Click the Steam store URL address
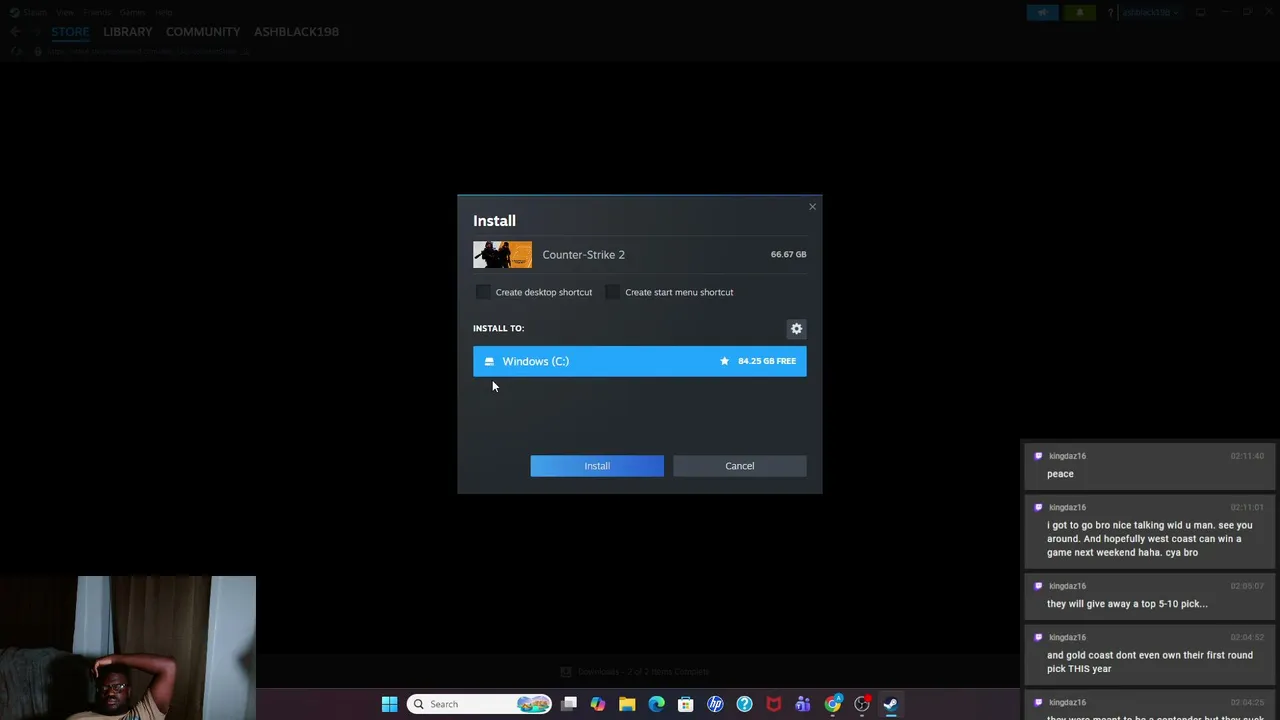 click(x=146, y=51)
